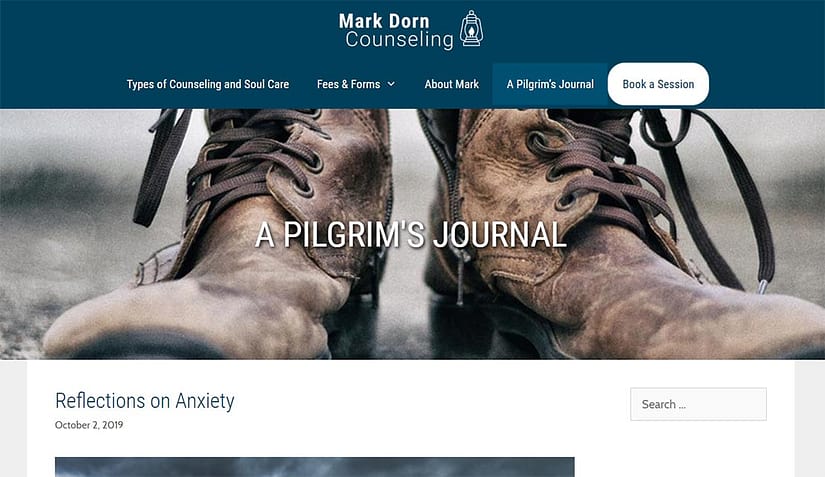Click the Mark Dorn name in header
Viewport: 825px width, 477px height.
(x=384, y=21)
